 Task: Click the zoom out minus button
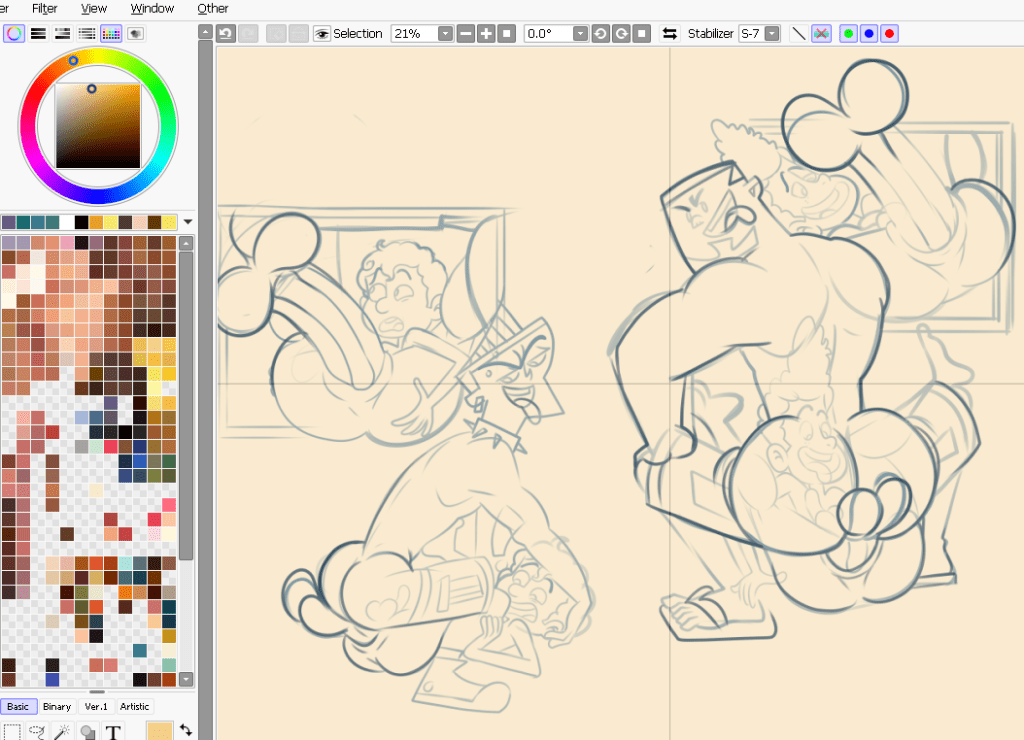coord(465,33)
